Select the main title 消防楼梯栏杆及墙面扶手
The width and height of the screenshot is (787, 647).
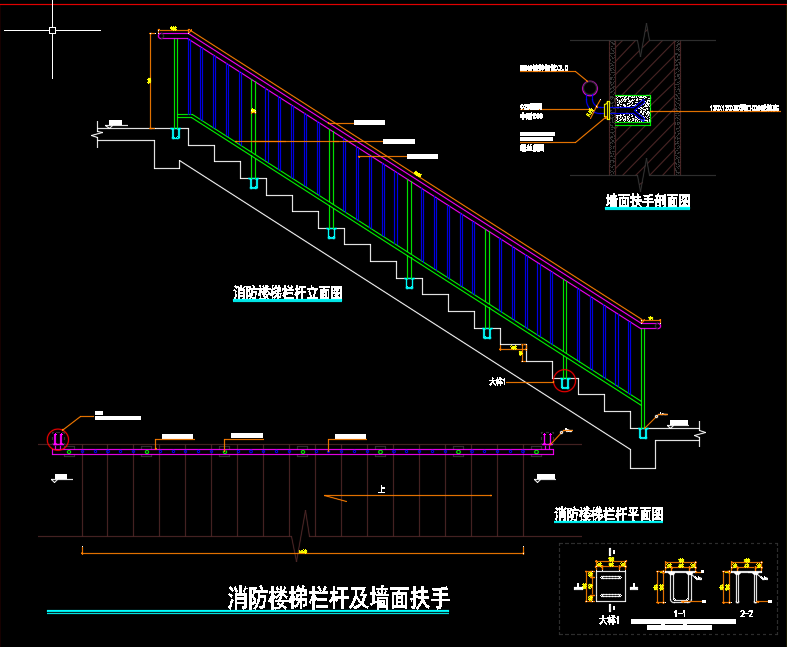[339, 597]
